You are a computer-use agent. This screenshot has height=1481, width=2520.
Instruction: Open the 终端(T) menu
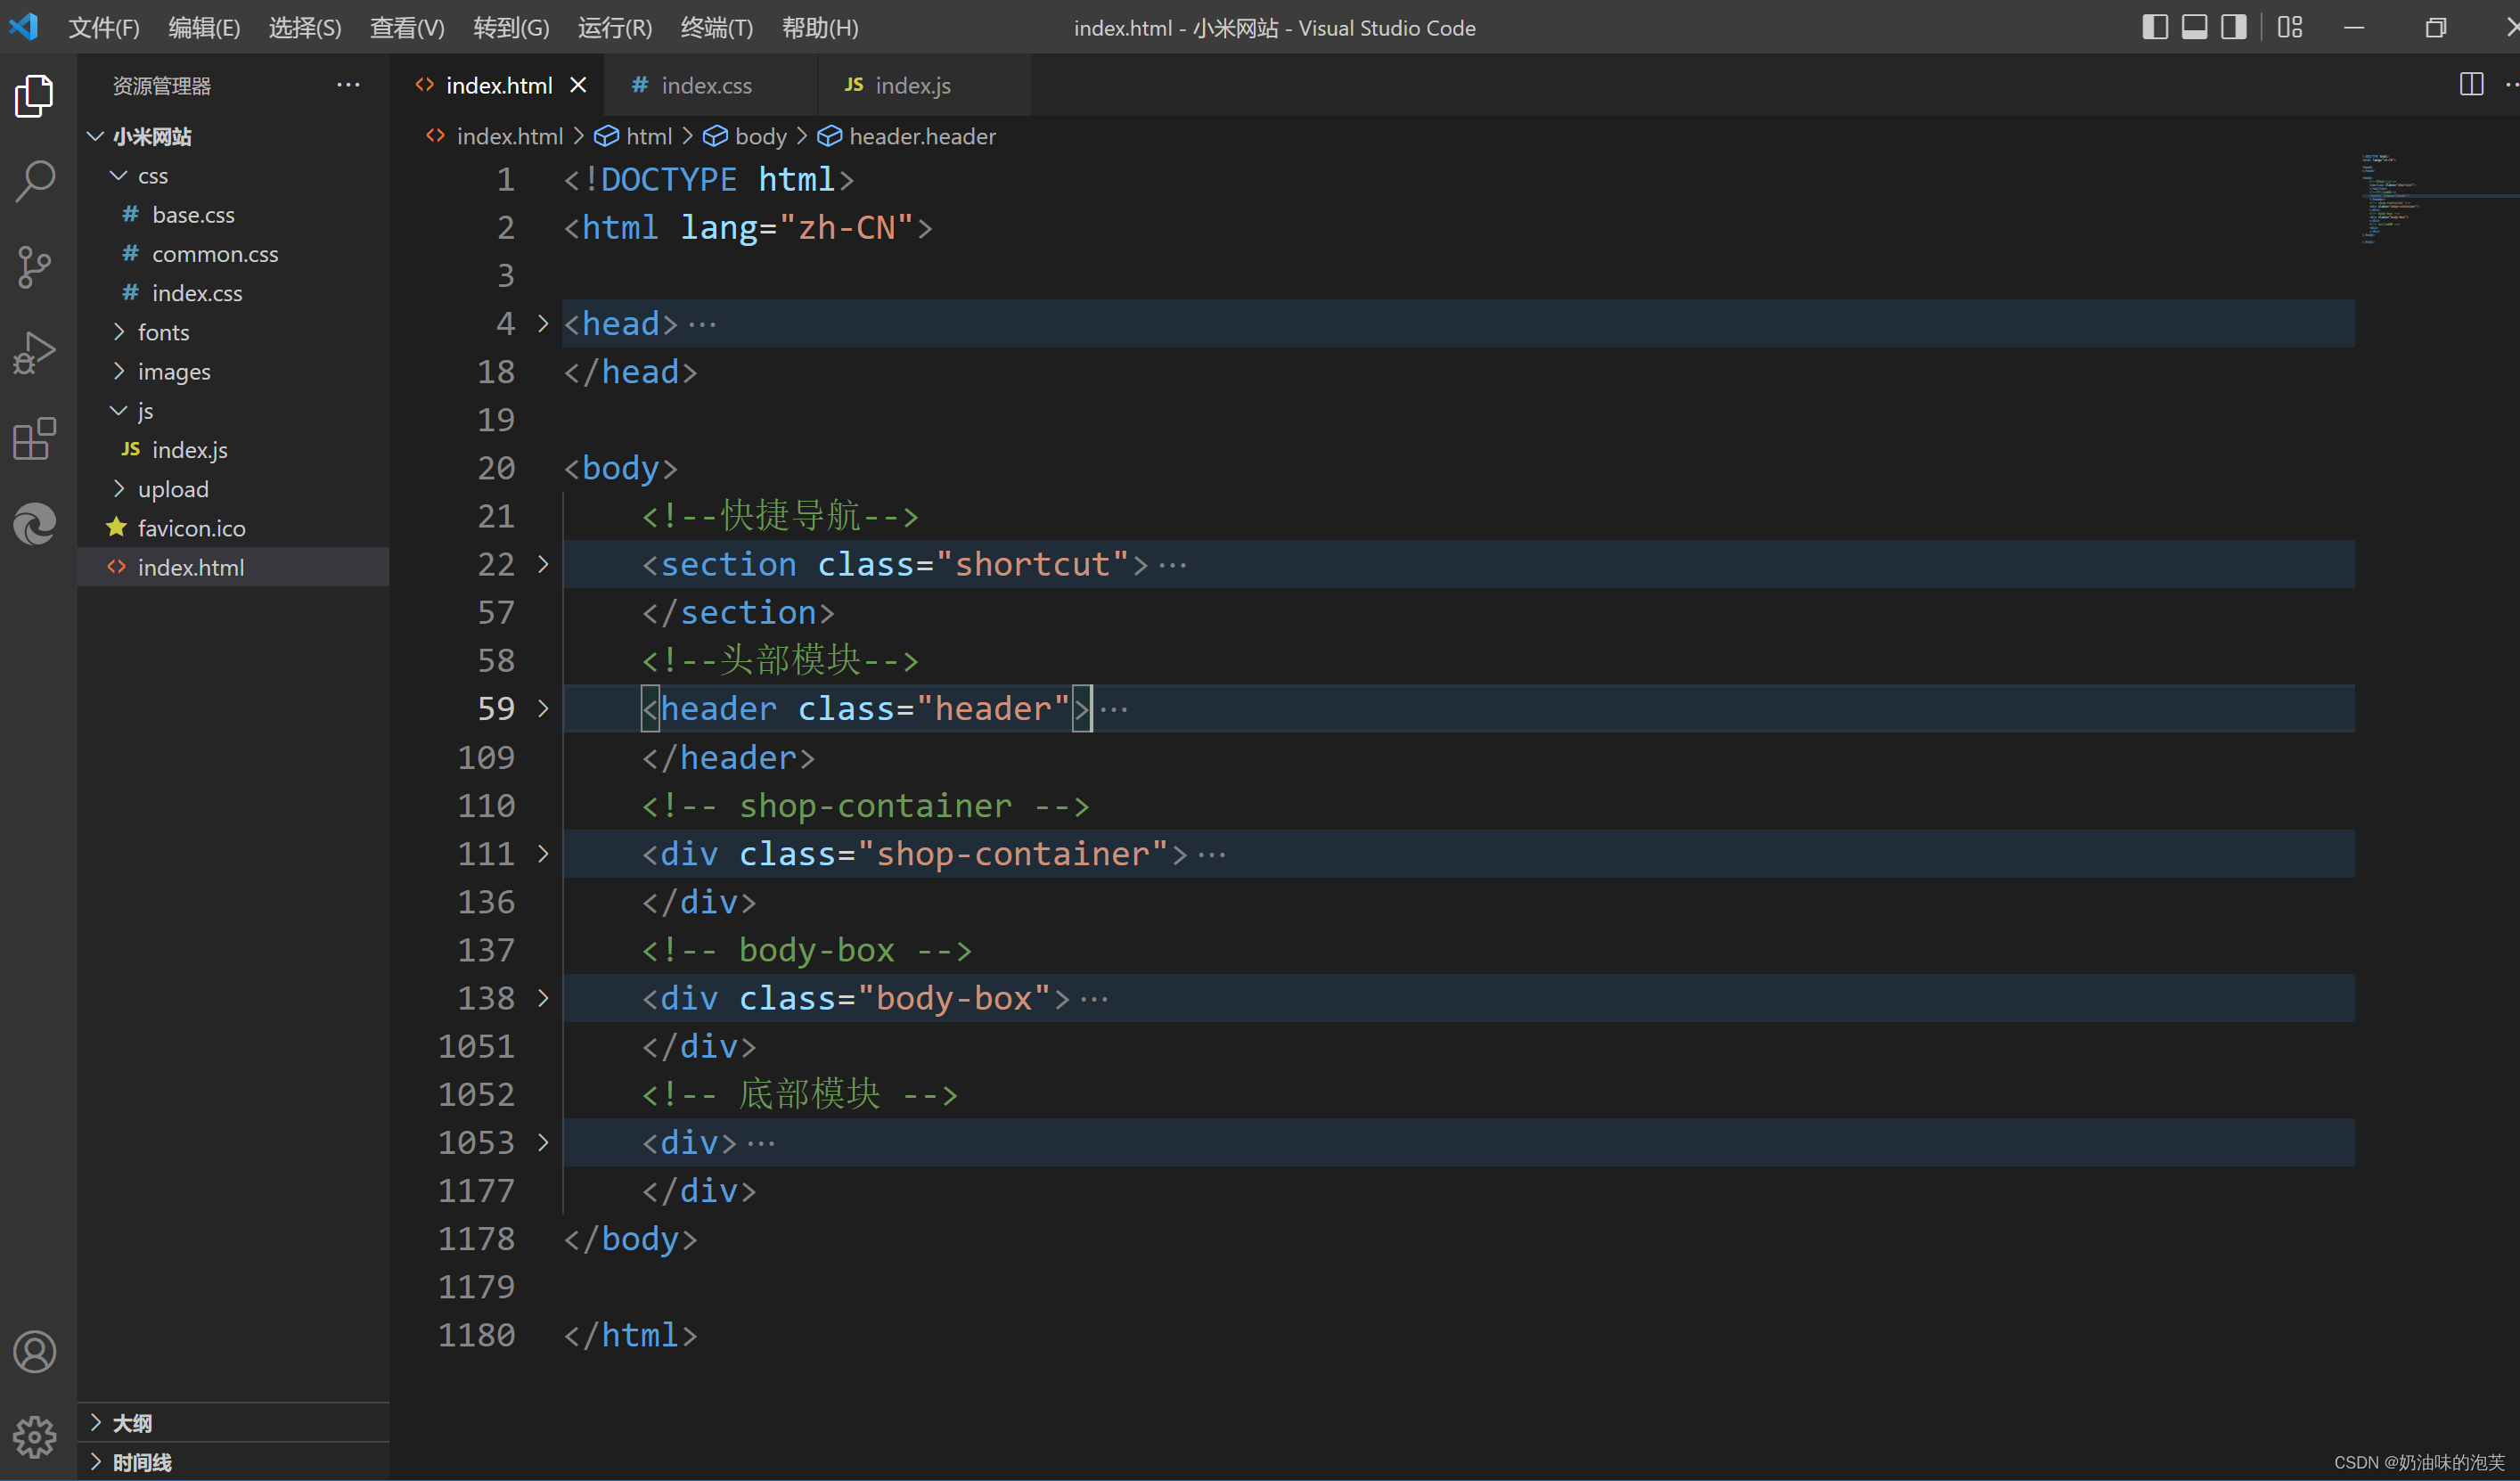[x=716, y=28]
